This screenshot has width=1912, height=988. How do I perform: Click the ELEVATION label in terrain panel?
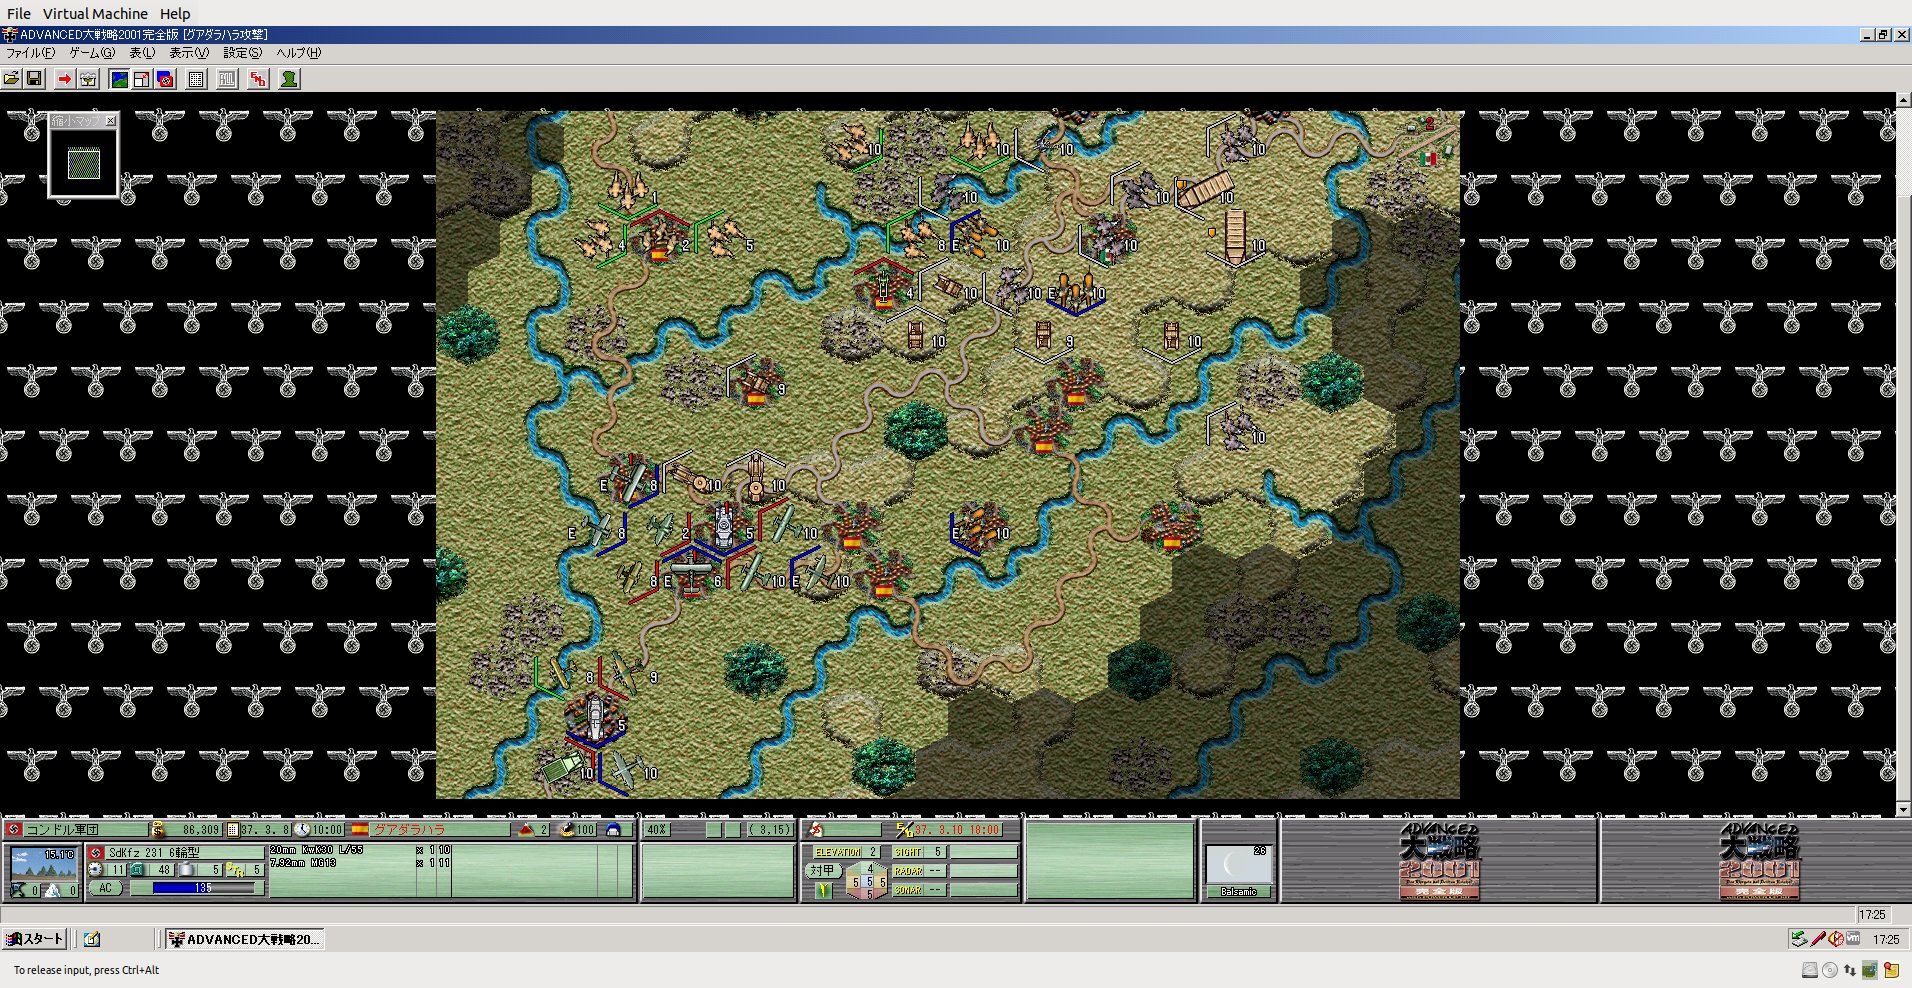(837, 852)
